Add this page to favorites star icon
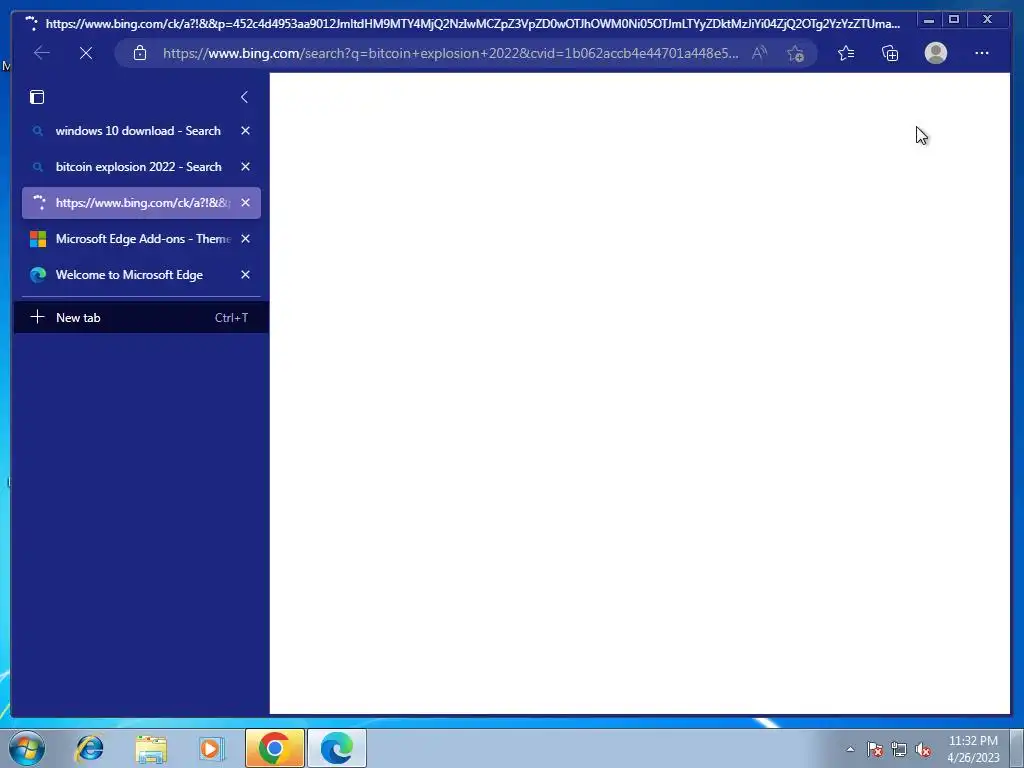Image resolution: width=1024 pixels, height=768 pixels. pos(795,53)
